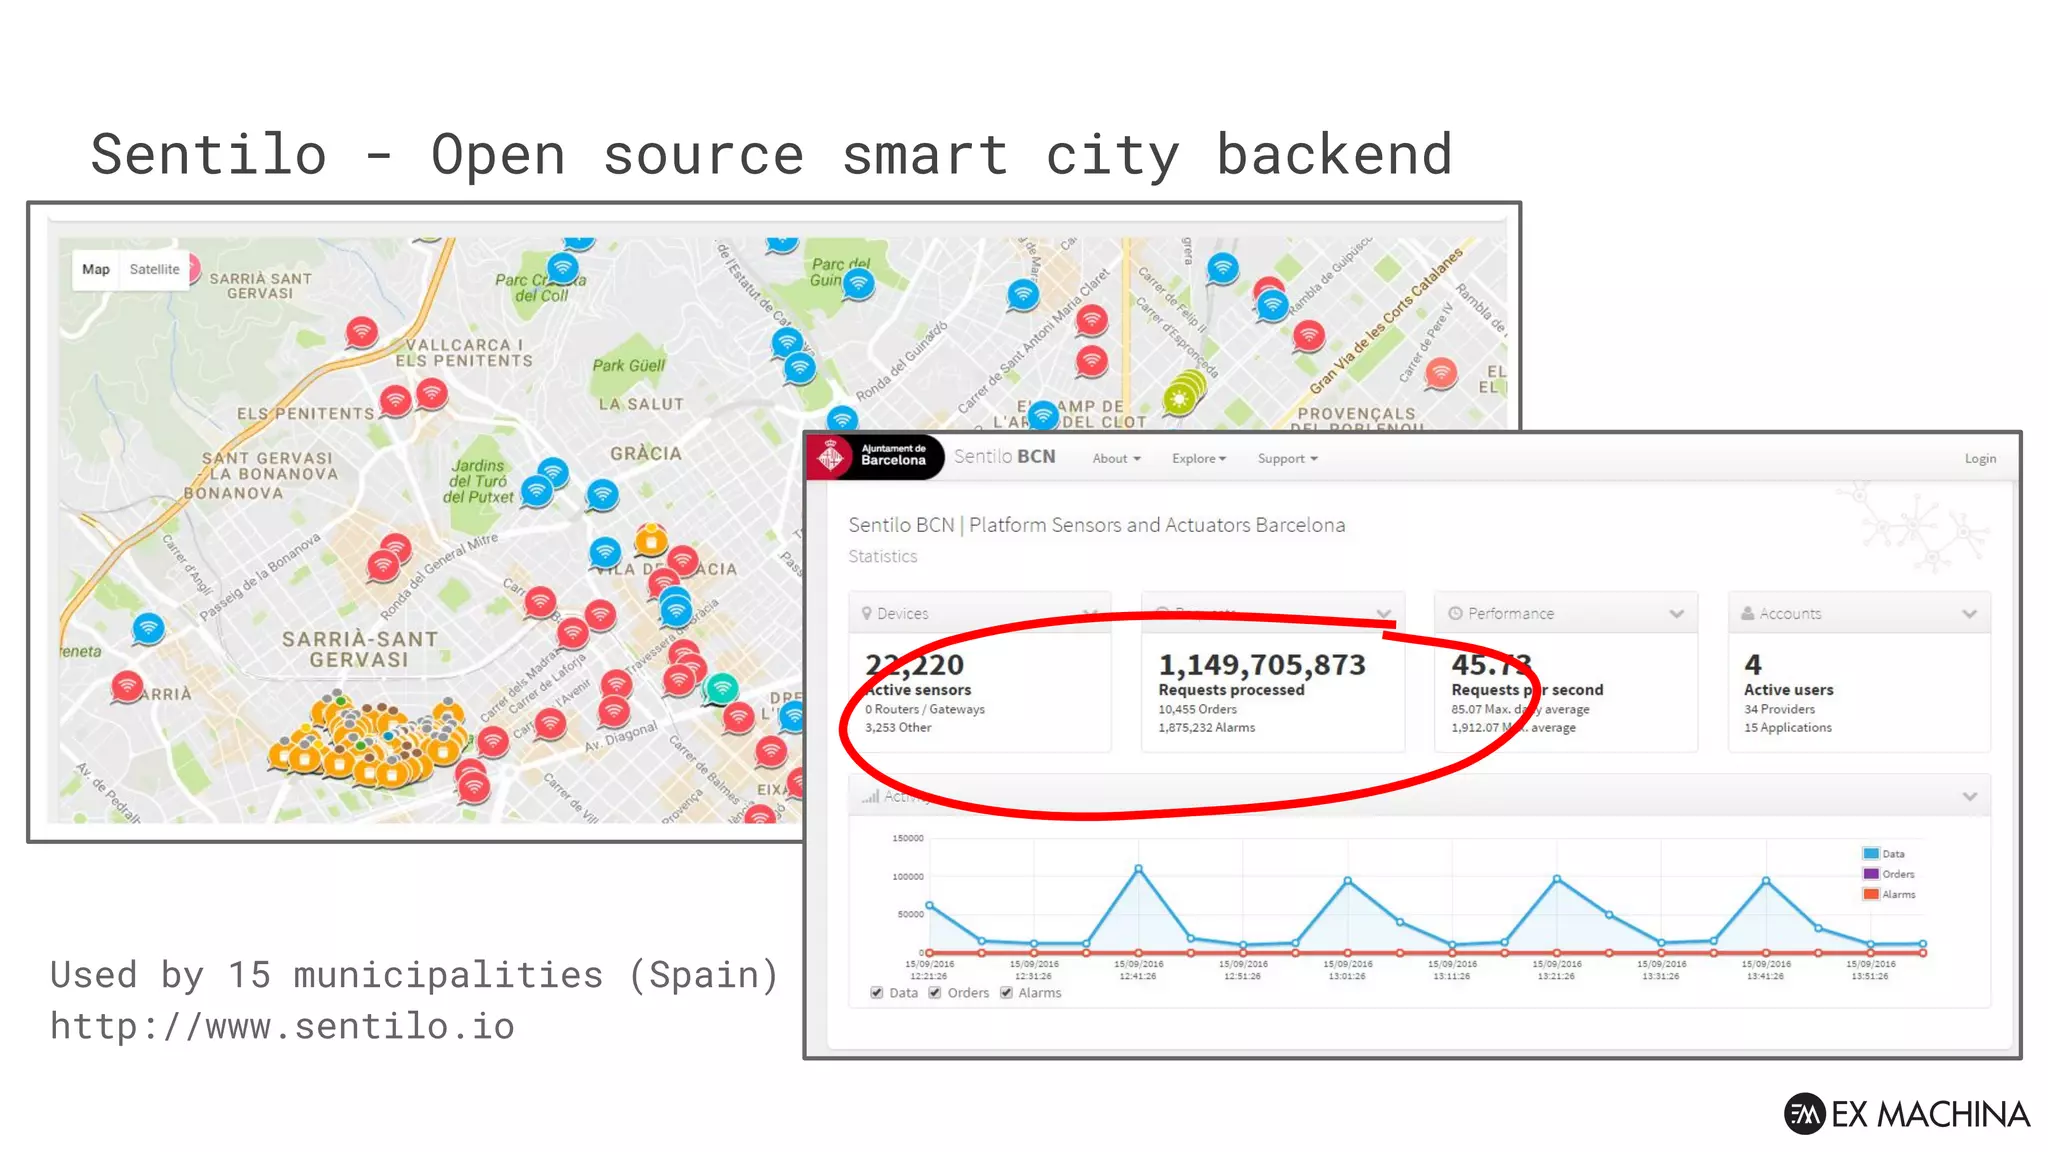Click the Activity panel bar chart icon
This screenshot has height=1152, width=2048.
coord(871,796)
